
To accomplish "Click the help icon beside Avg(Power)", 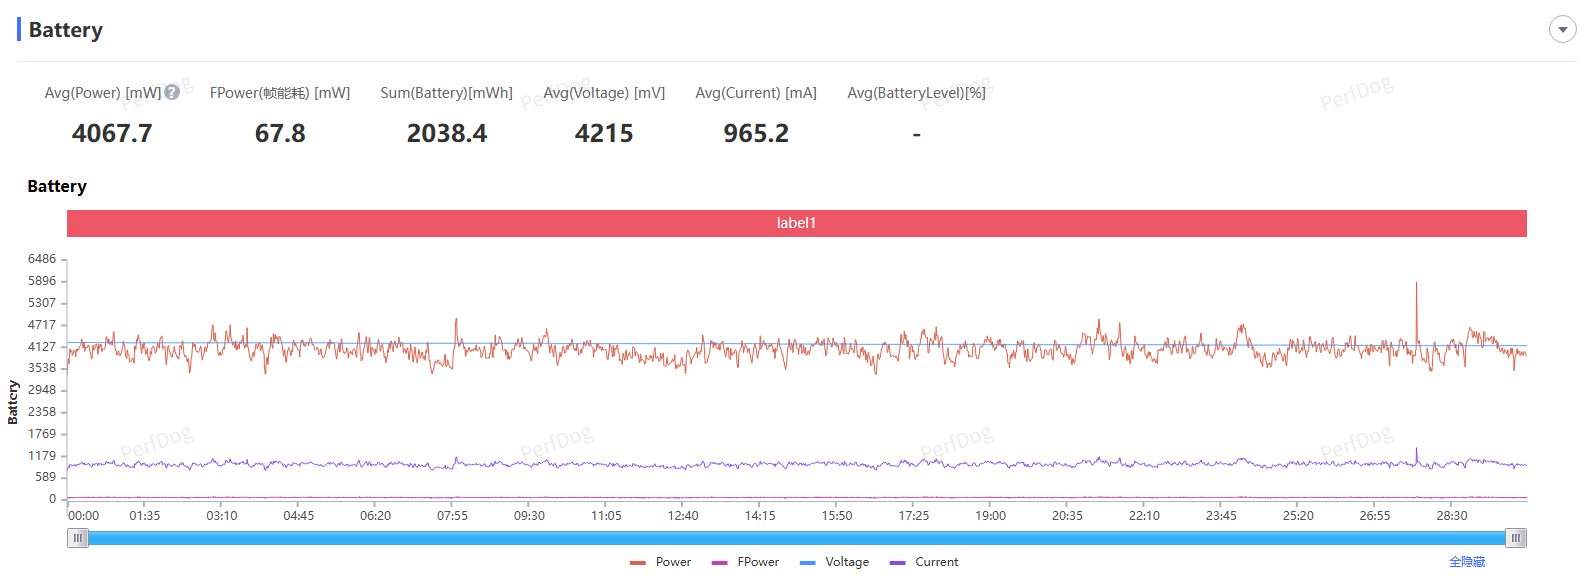I will coord(172,92).
